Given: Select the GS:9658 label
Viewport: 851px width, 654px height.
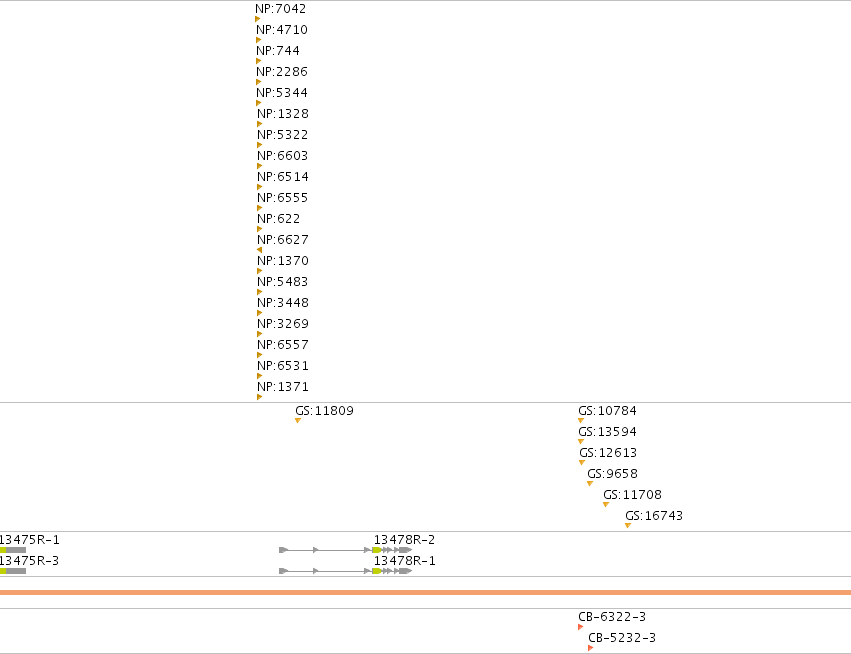Looking at the screenshot, I should coord(613,474).
